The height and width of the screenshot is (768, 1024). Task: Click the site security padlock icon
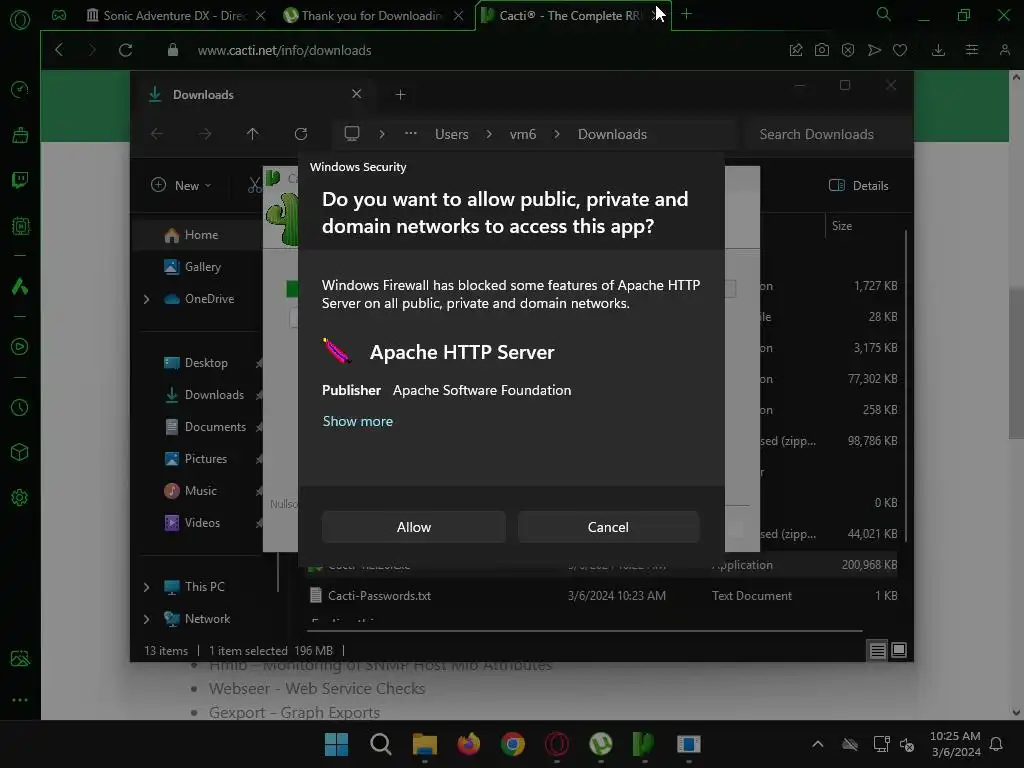(x=172, y=50)
